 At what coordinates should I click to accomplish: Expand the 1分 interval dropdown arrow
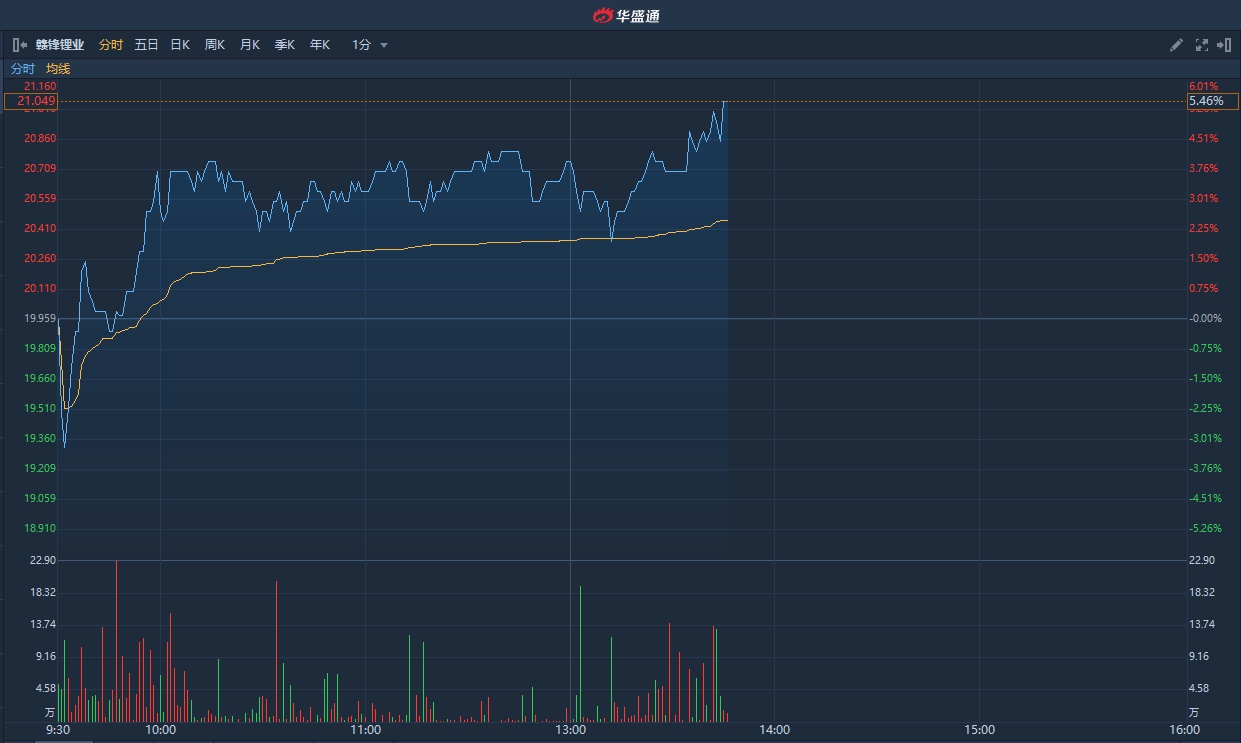pyautogui.click(x=384, y=46)
